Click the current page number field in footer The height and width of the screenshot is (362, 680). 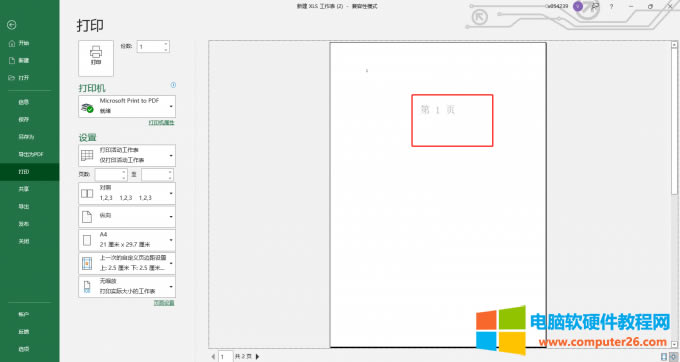coord(225,356)
